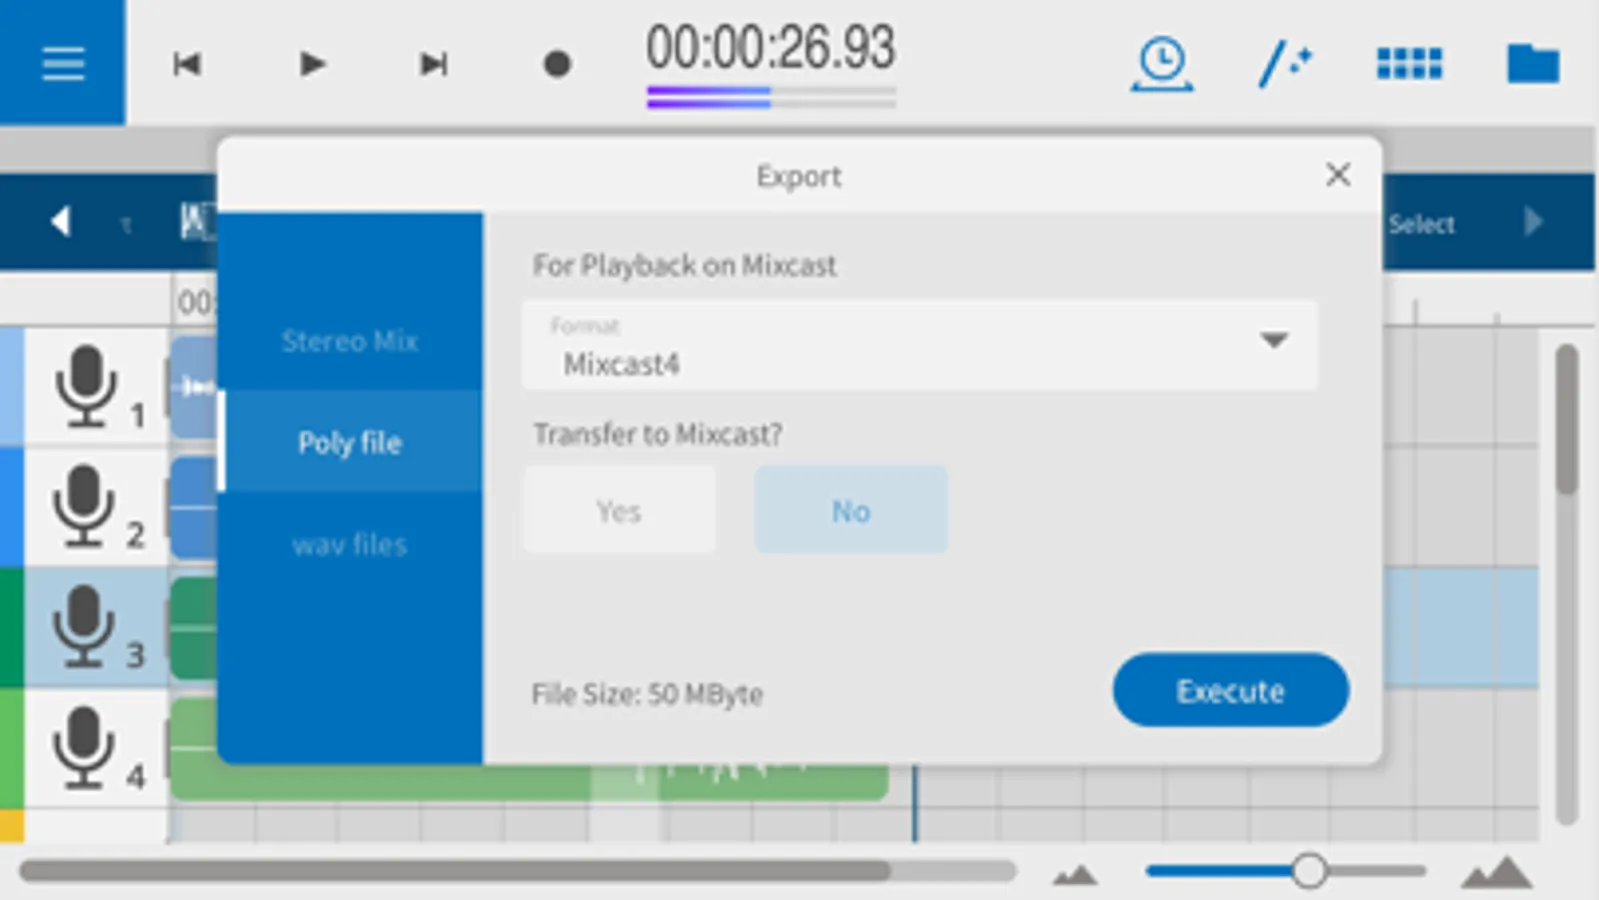Click the left arrow in blue bar

click(x=61, y=221)
